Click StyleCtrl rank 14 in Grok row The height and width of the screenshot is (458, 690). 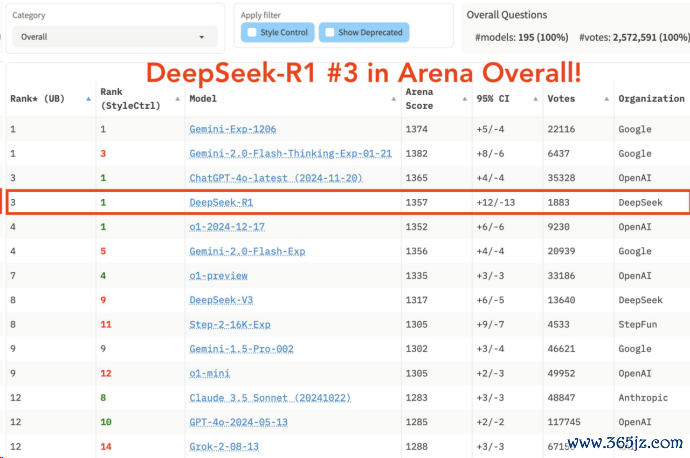106,447
